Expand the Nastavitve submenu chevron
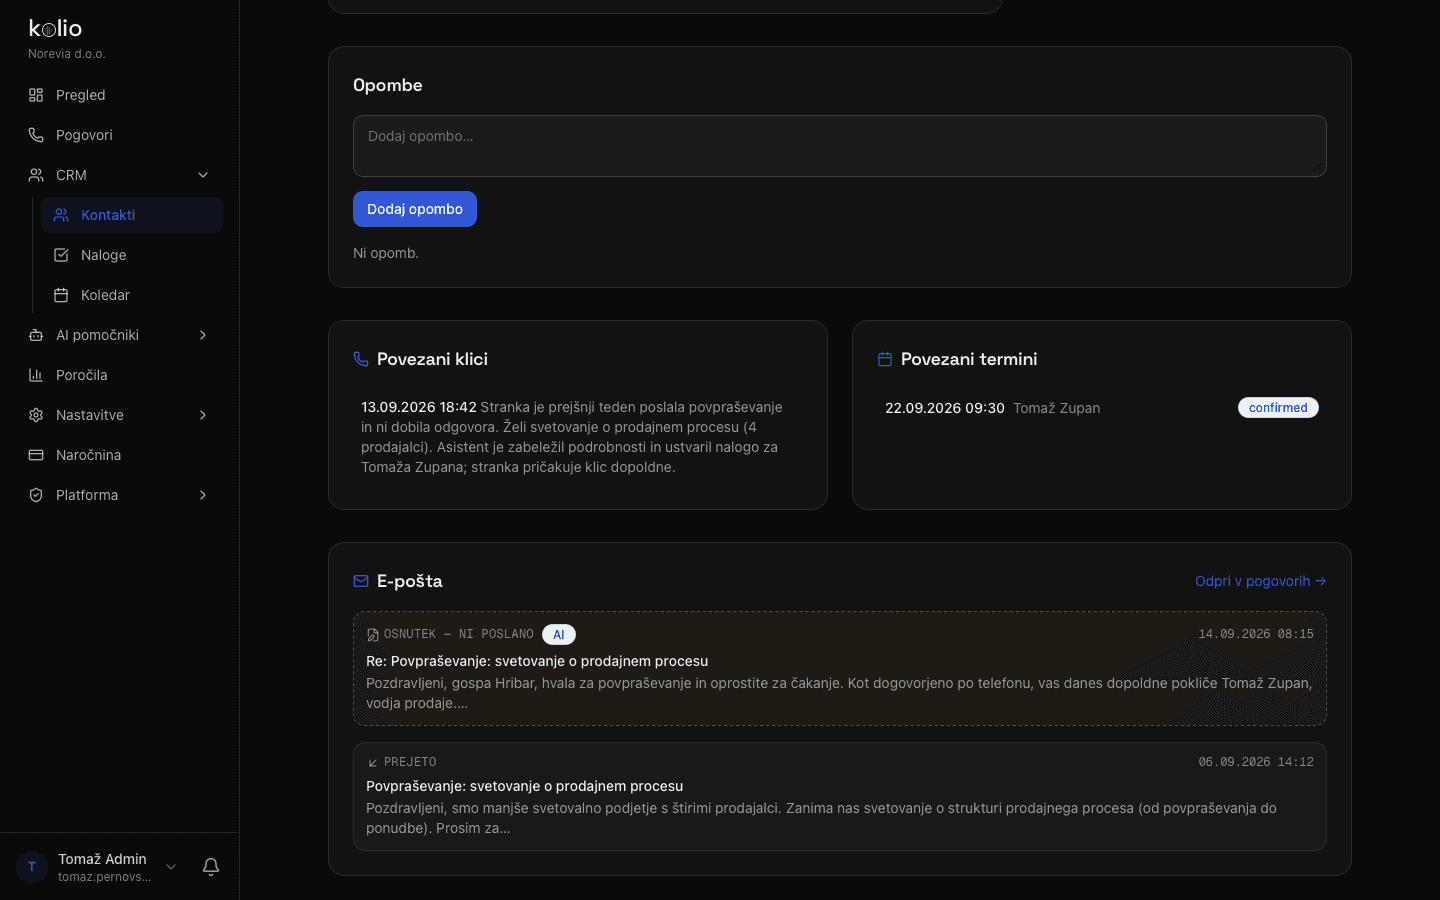This screenshot has height=900, width=1440. pyautogui.click(x=203, y=415)
